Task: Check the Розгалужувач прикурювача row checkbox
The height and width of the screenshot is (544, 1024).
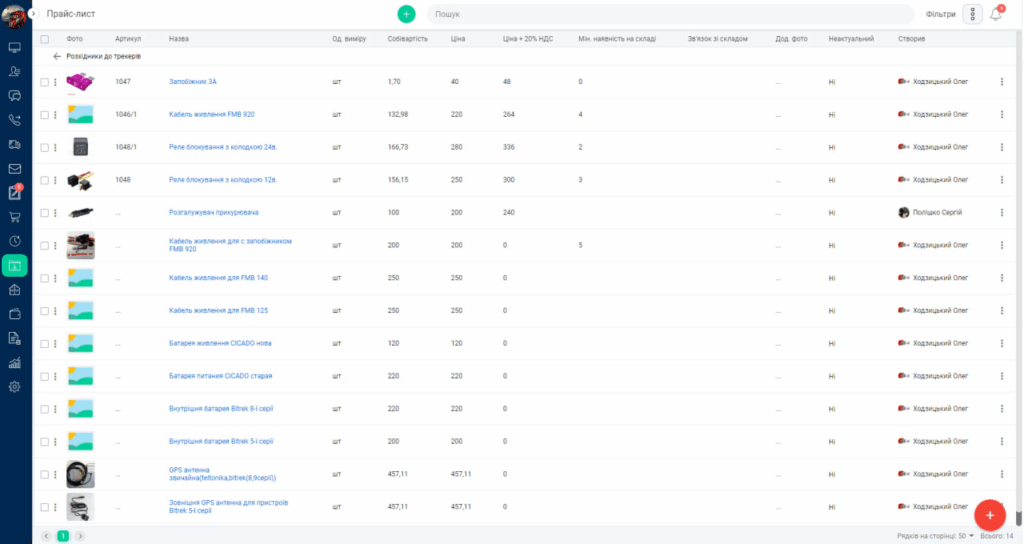Action: tap(44, 213)
